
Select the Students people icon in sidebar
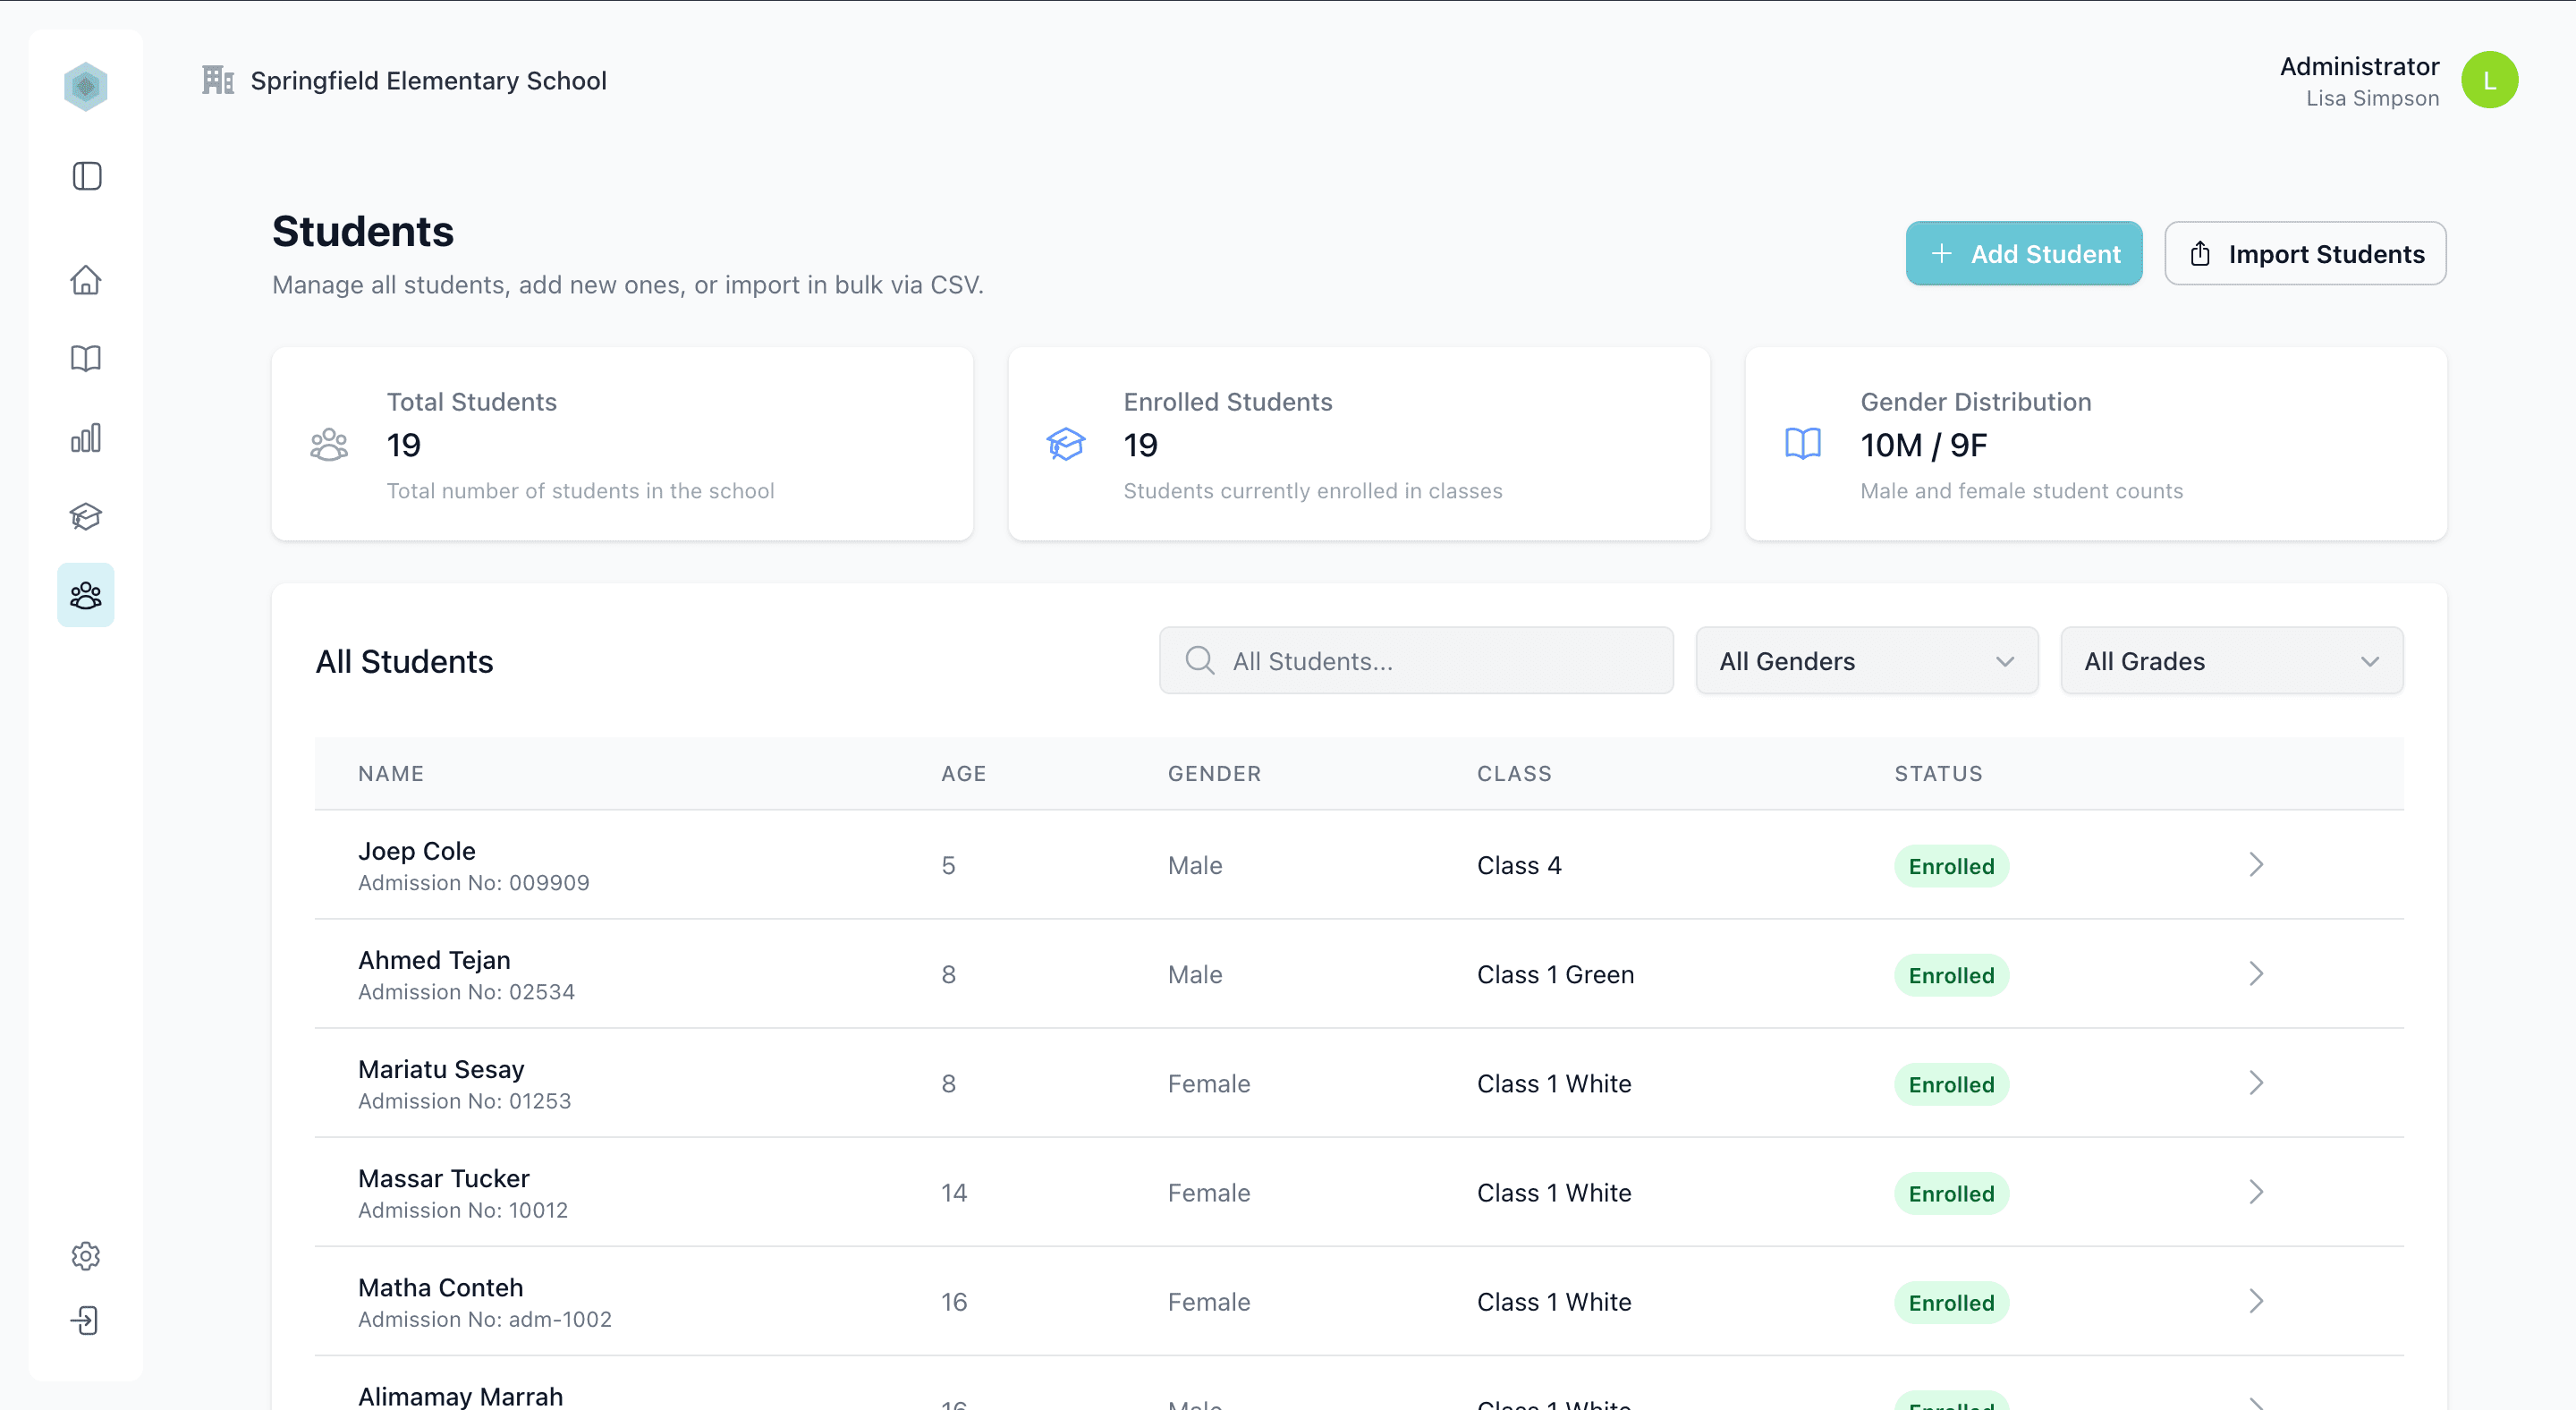(86, 595)
